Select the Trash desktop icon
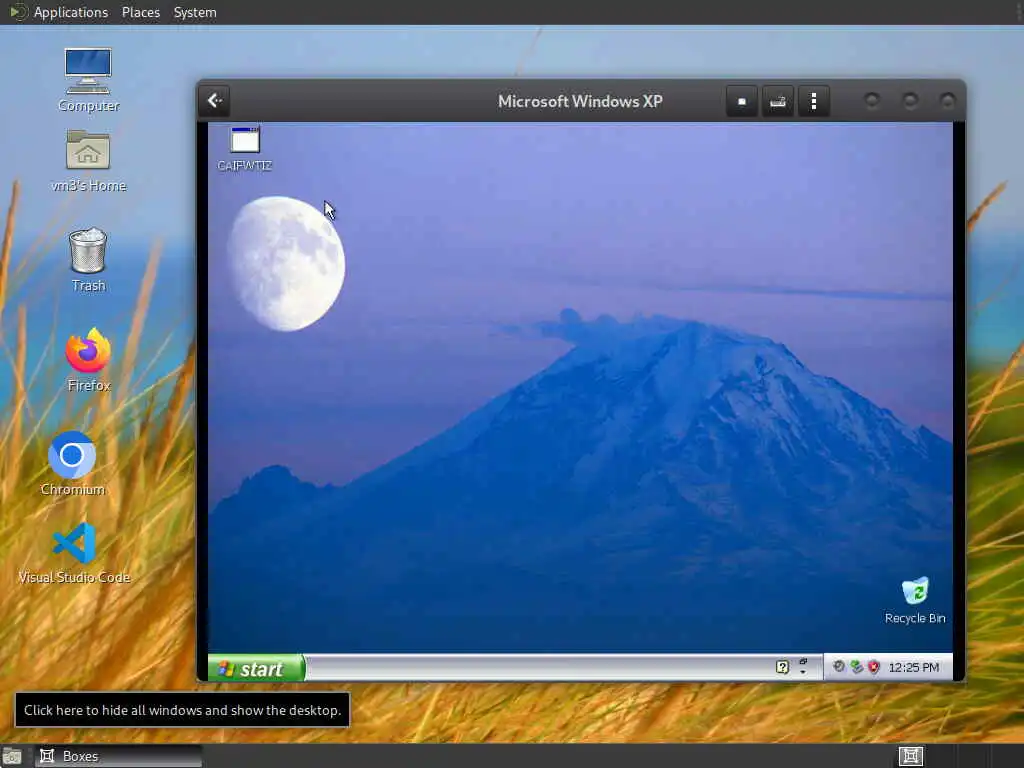1024x768 pixels. [88, 259]
